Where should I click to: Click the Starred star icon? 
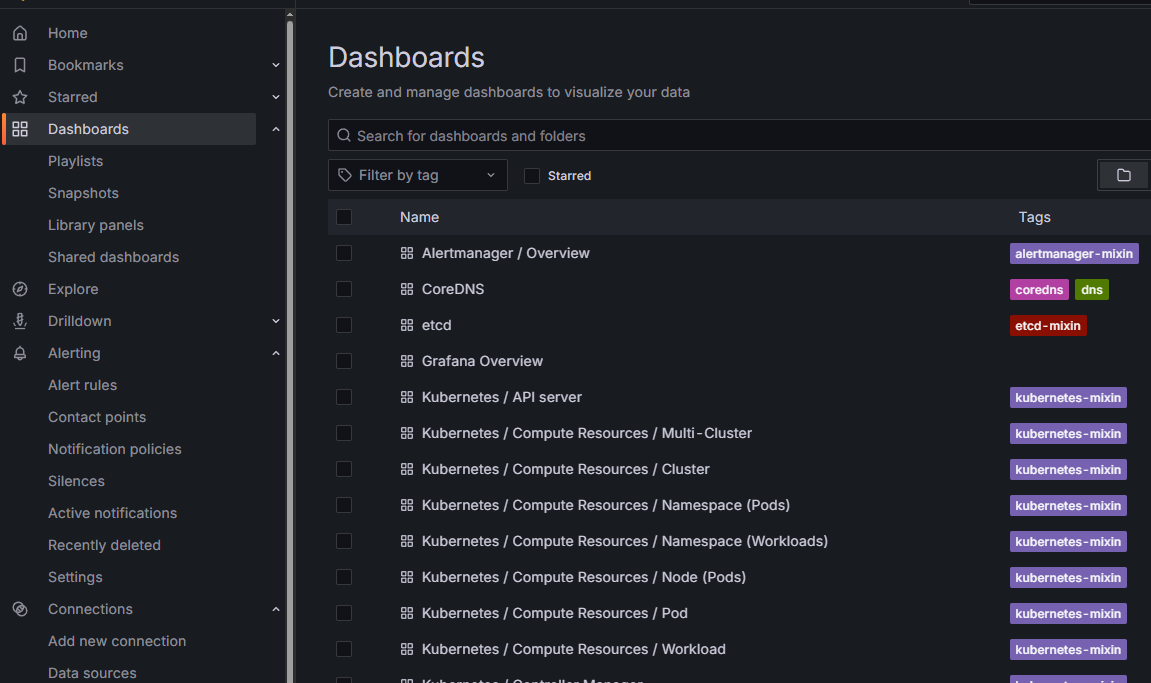click(x=20, y=97)
